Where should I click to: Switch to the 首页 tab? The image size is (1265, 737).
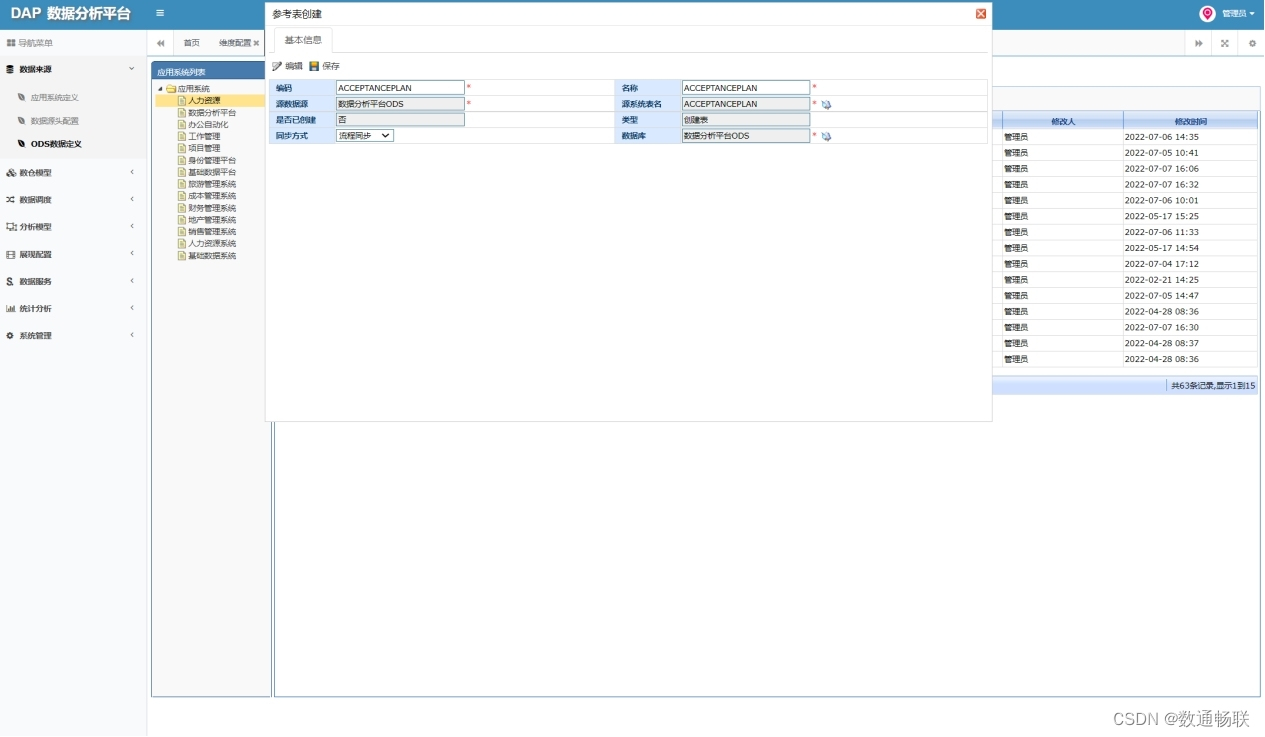pos(191,43)
